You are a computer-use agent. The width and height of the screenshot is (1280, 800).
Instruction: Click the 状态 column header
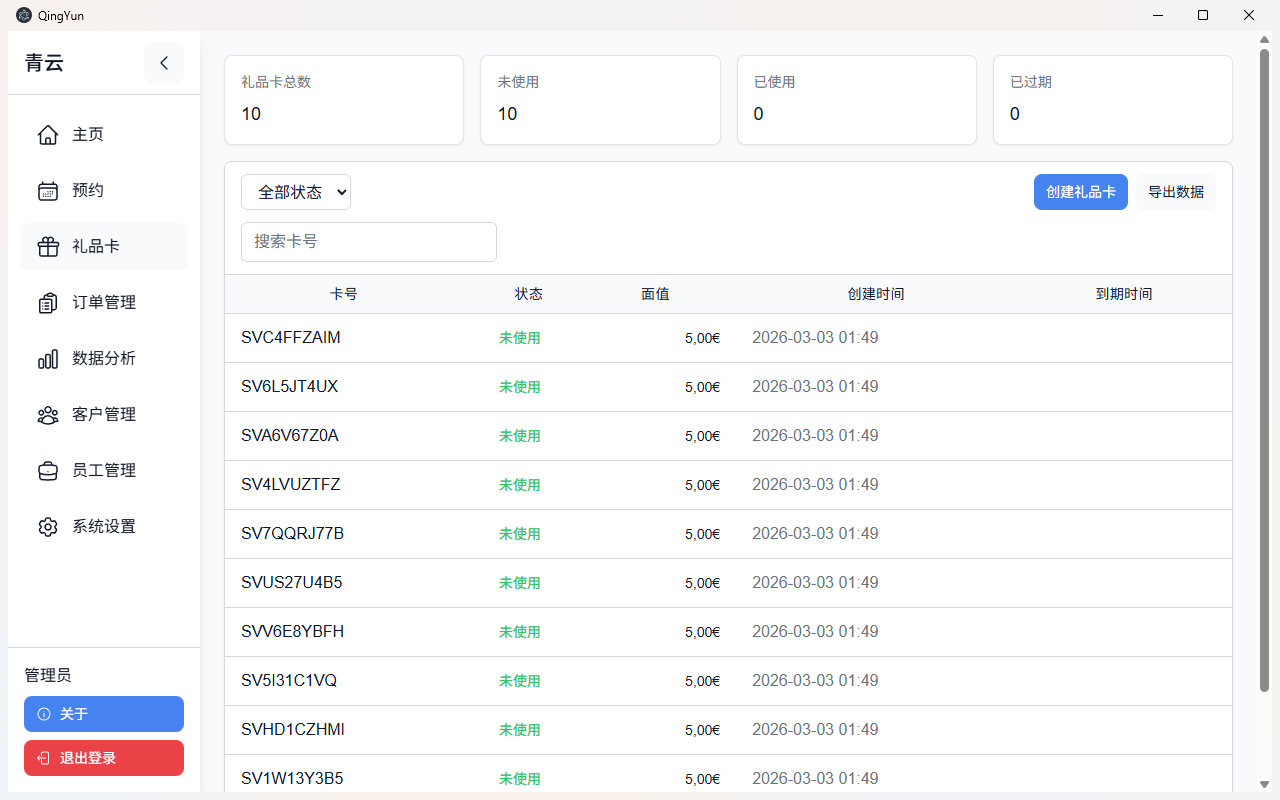pos(529,294)
